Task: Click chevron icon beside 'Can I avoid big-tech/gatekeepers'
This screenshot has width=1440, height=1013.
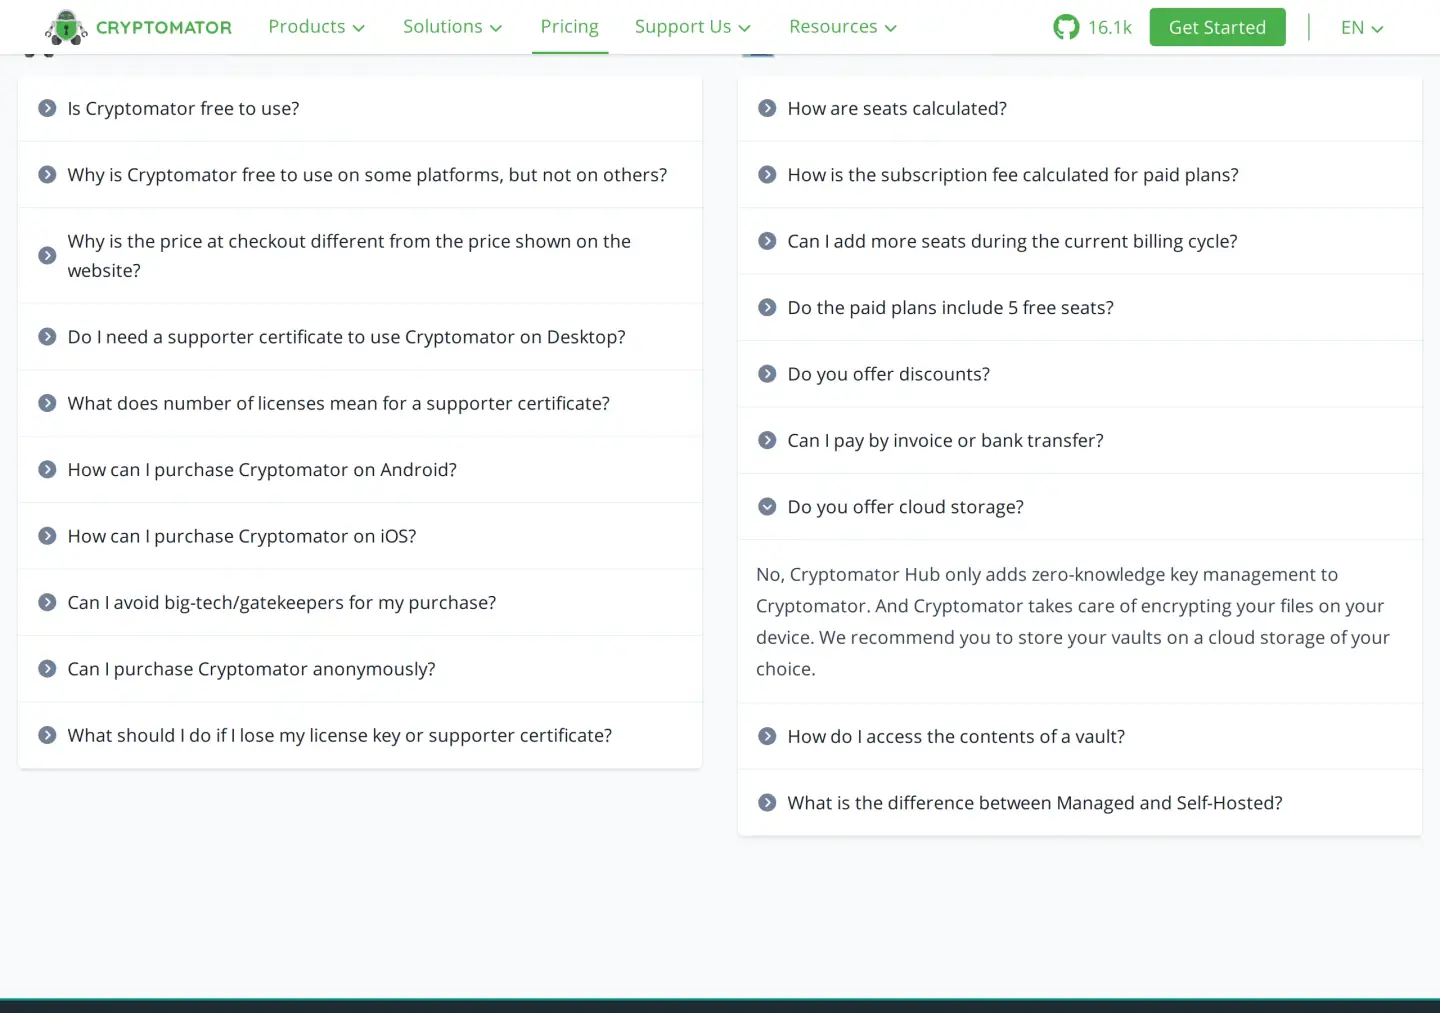Action: click(x=47, y=602)
